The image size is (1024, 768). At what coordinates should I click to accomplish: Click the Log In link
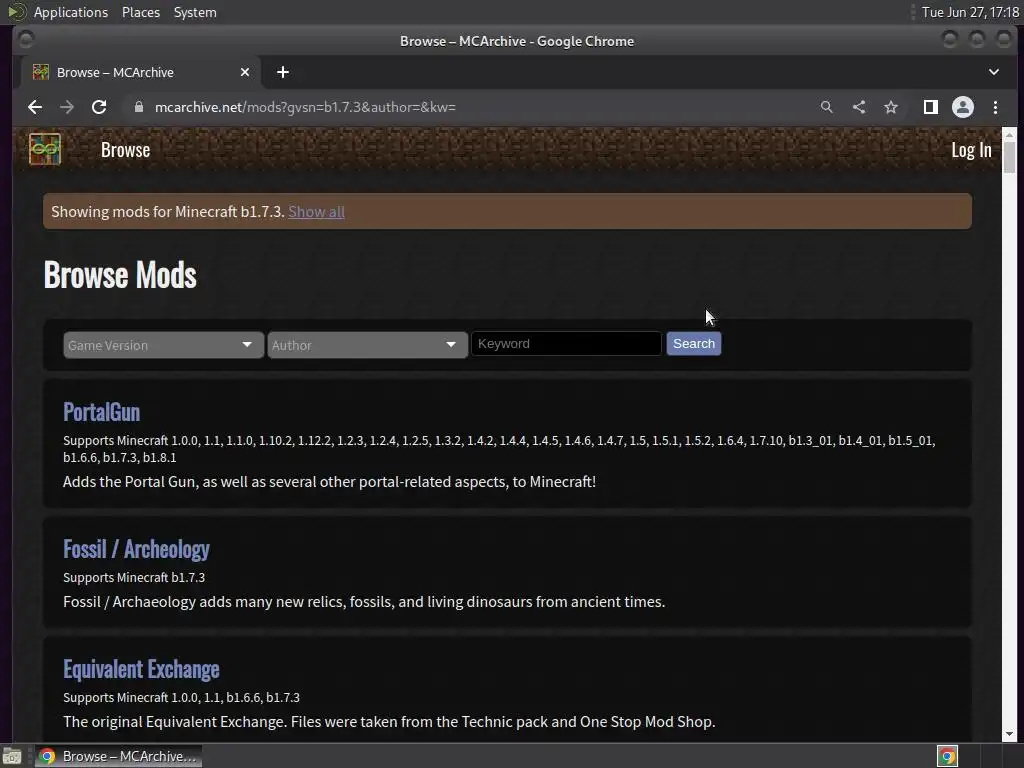point(971,150)
